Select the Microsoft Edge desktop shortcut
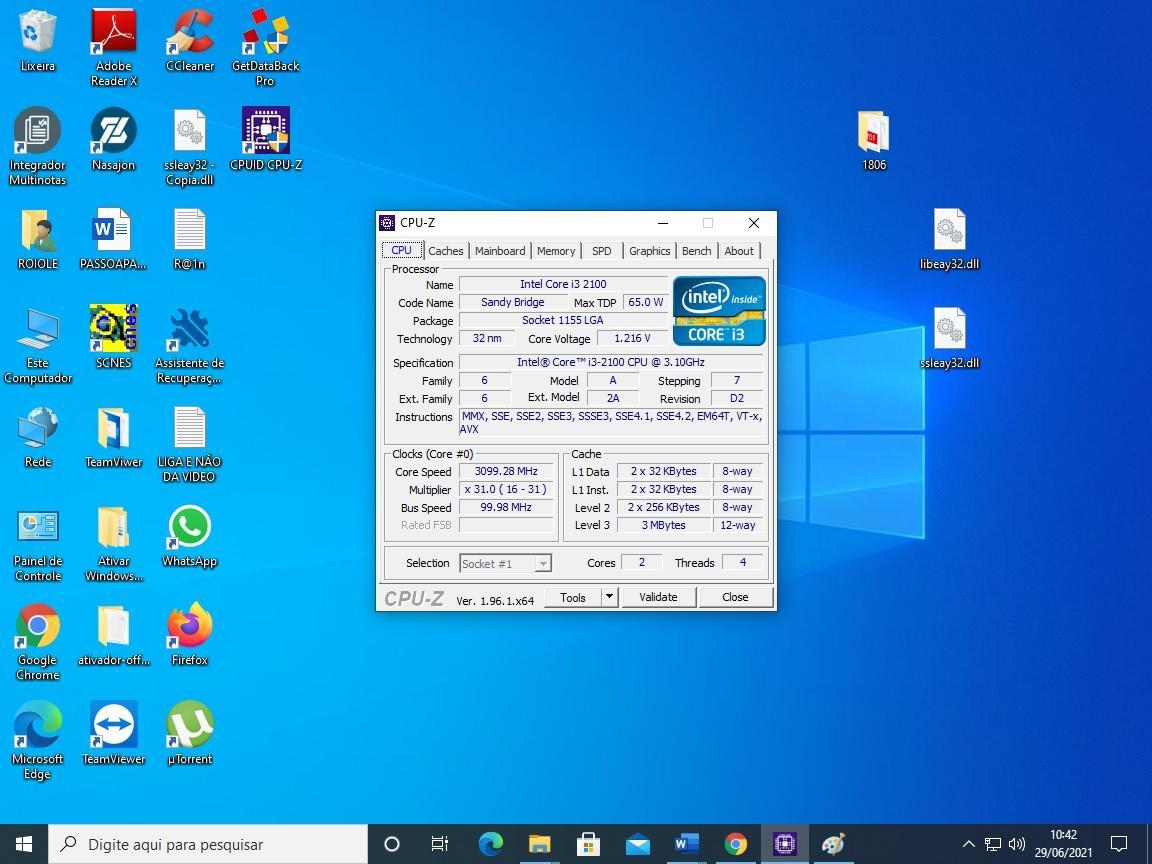 pos(37,741)
